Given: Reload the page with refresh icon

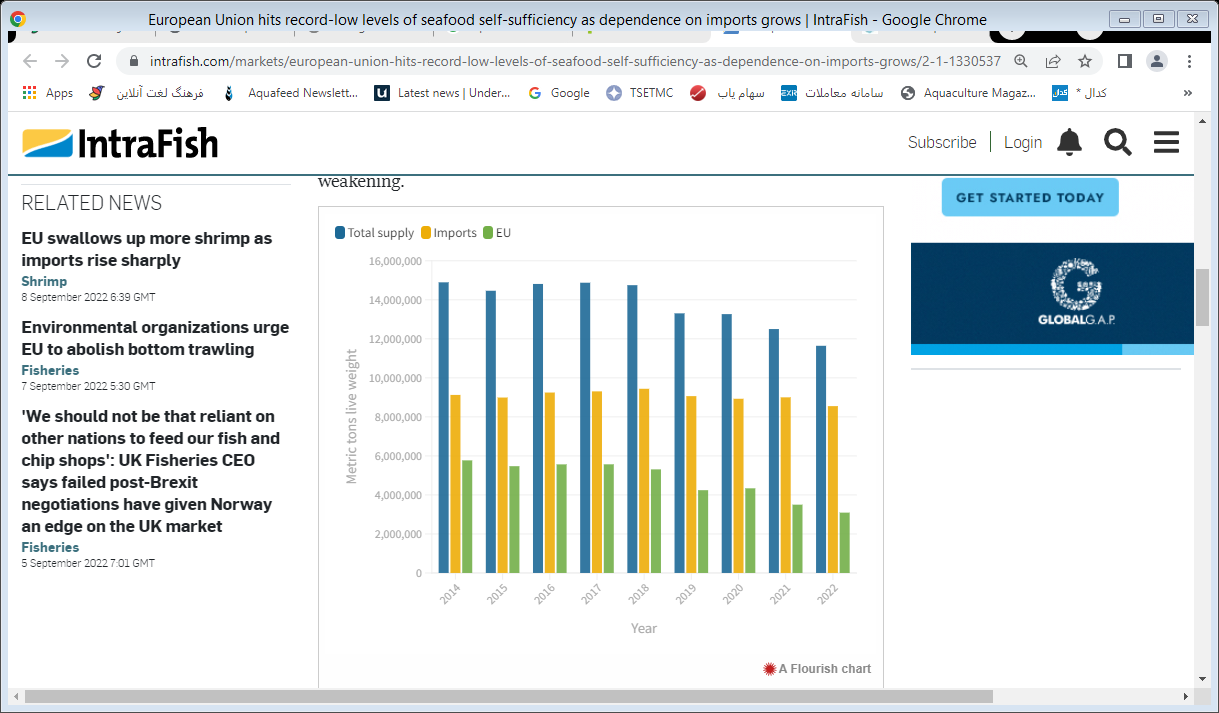Looking at the screenshot, I should click(x=94, y=61).
